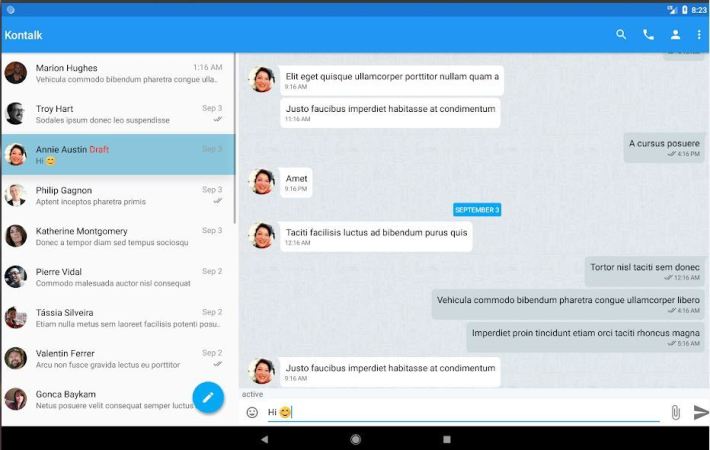This screenshot has height=450, width=710.
Task: Click Troy Hart avatar photo
Action: click(x=16, y=114)
